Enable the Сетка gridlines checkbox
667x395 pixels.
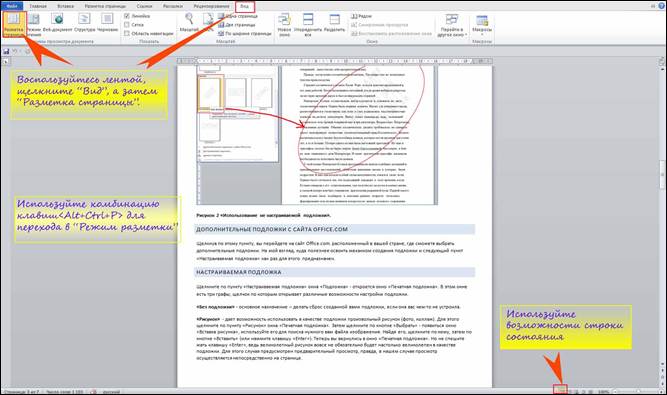[127, 25]
